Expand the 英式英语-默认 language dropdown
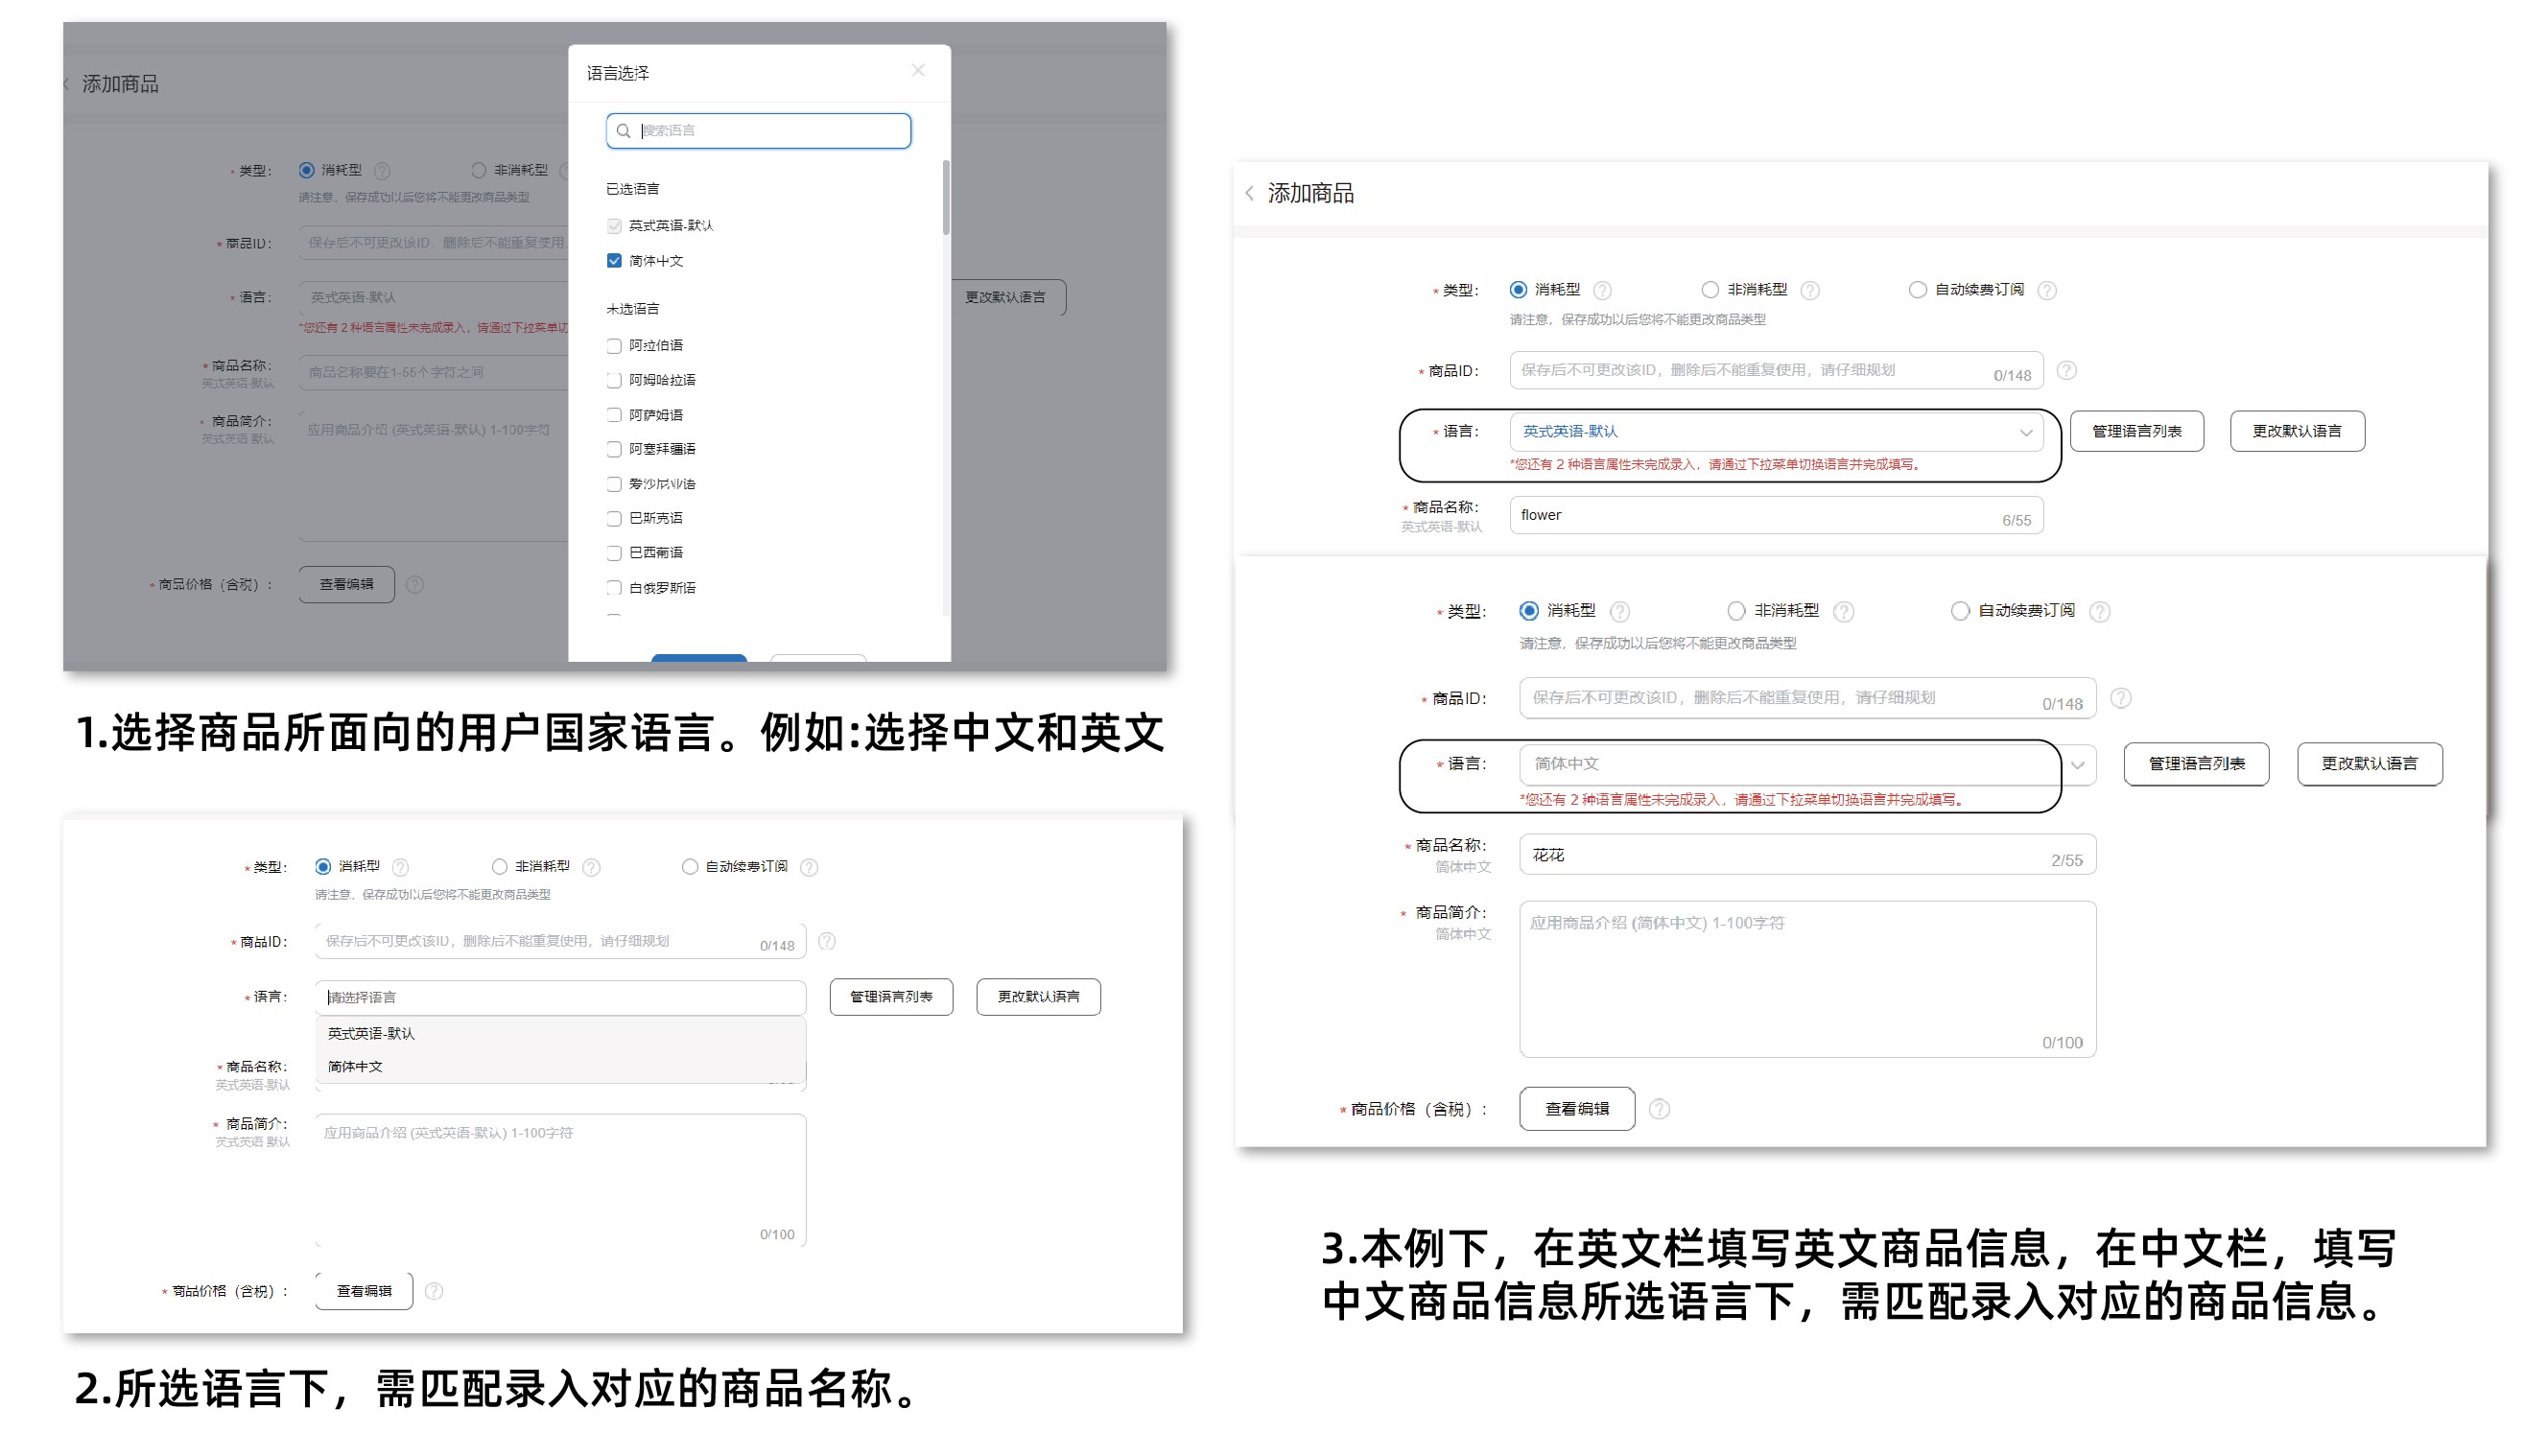This screenshot has width=2547, height=1456. point(2025,433)
